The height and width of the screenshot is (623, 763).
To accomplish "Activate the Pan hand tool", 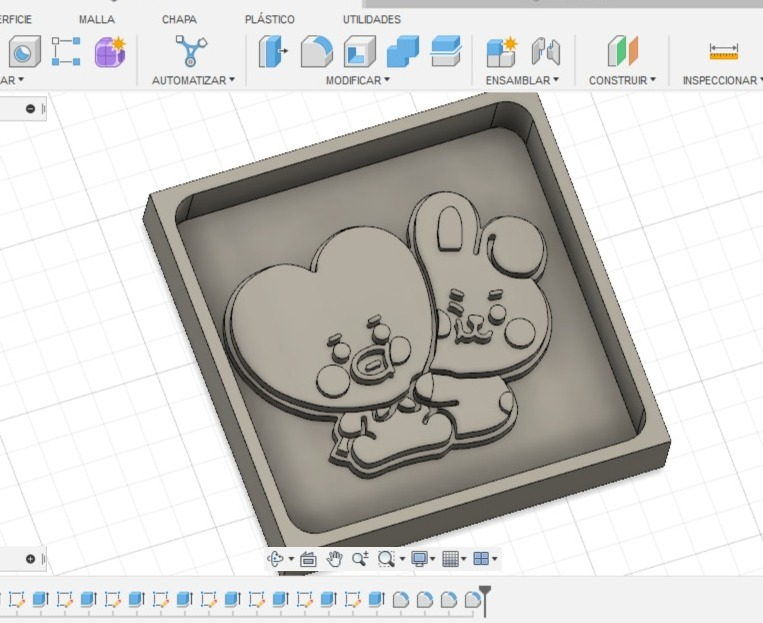I will pos(334,559).
